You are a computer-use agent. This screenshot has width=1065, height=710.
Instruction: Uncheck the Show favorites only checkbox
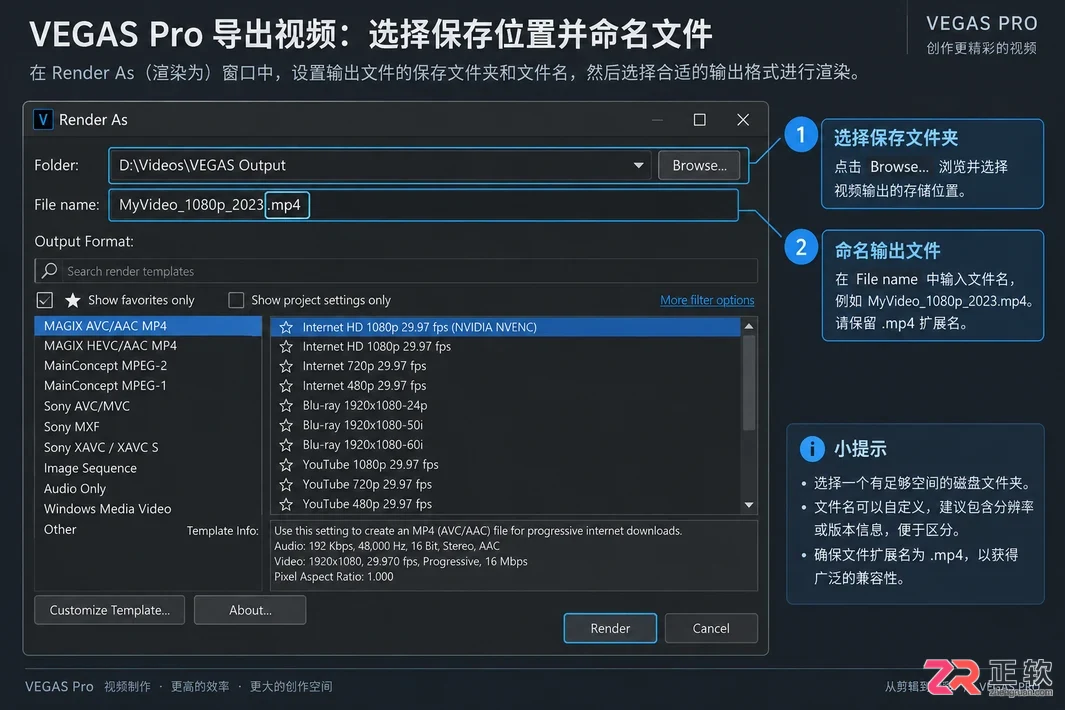(x=45, y=300)
